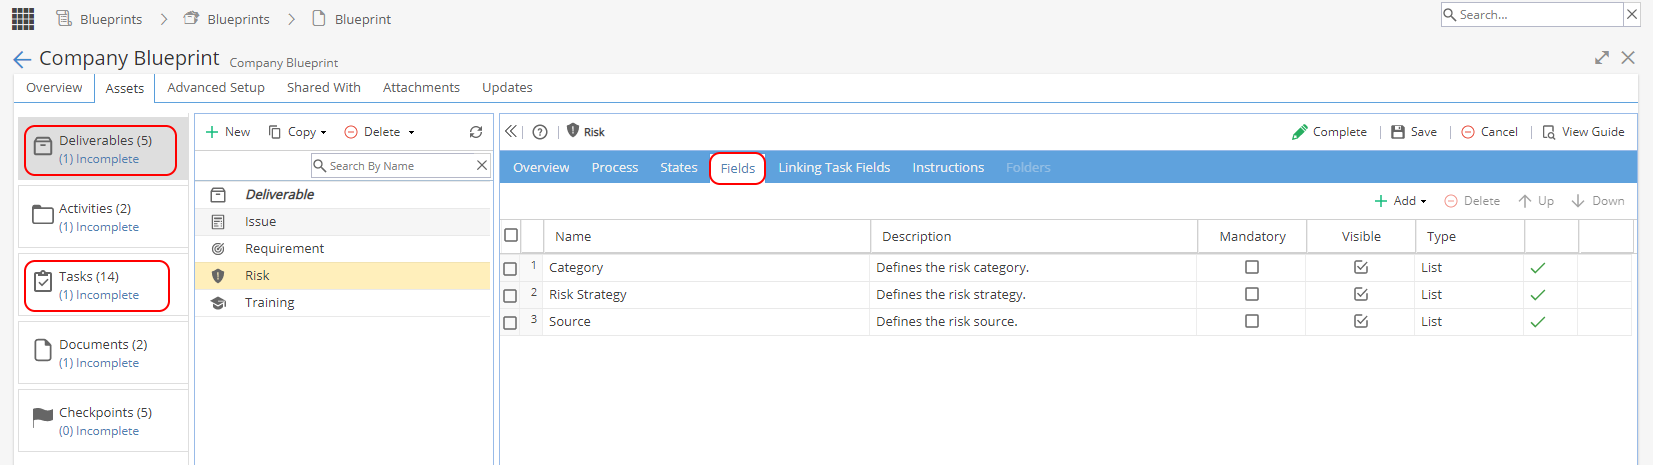Open the app launcher grid icon

[23, 18]
